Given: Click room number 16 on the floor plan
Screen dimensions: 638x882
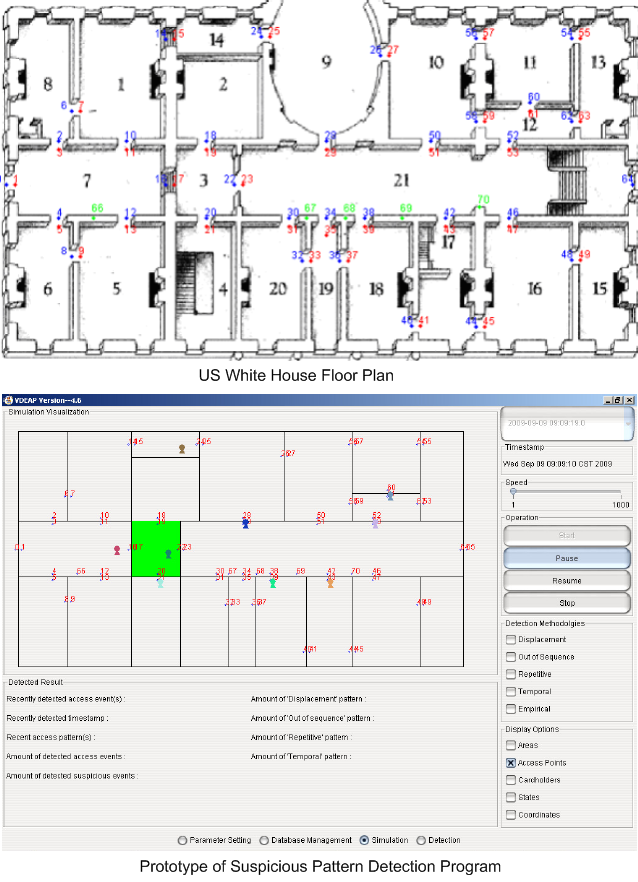Looking at the screenshot, I should pos(534,289).
